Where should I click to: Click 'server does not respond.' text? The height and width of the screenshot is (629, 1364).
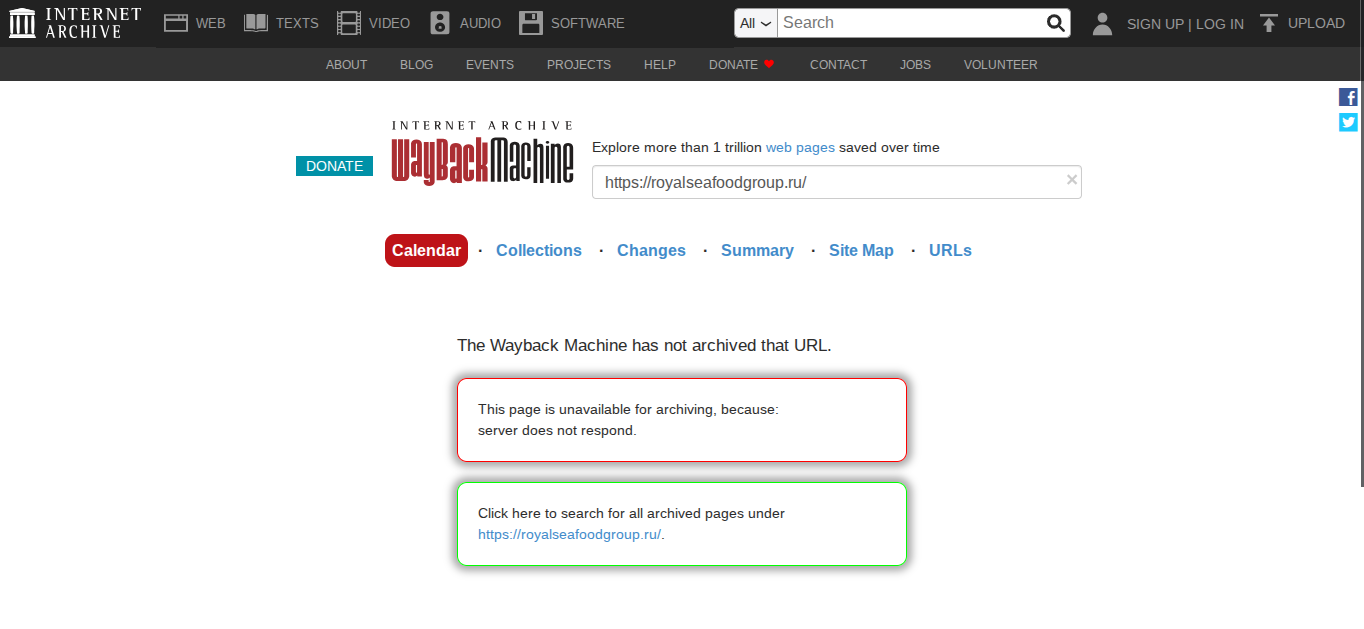click(x=557, y=430)
